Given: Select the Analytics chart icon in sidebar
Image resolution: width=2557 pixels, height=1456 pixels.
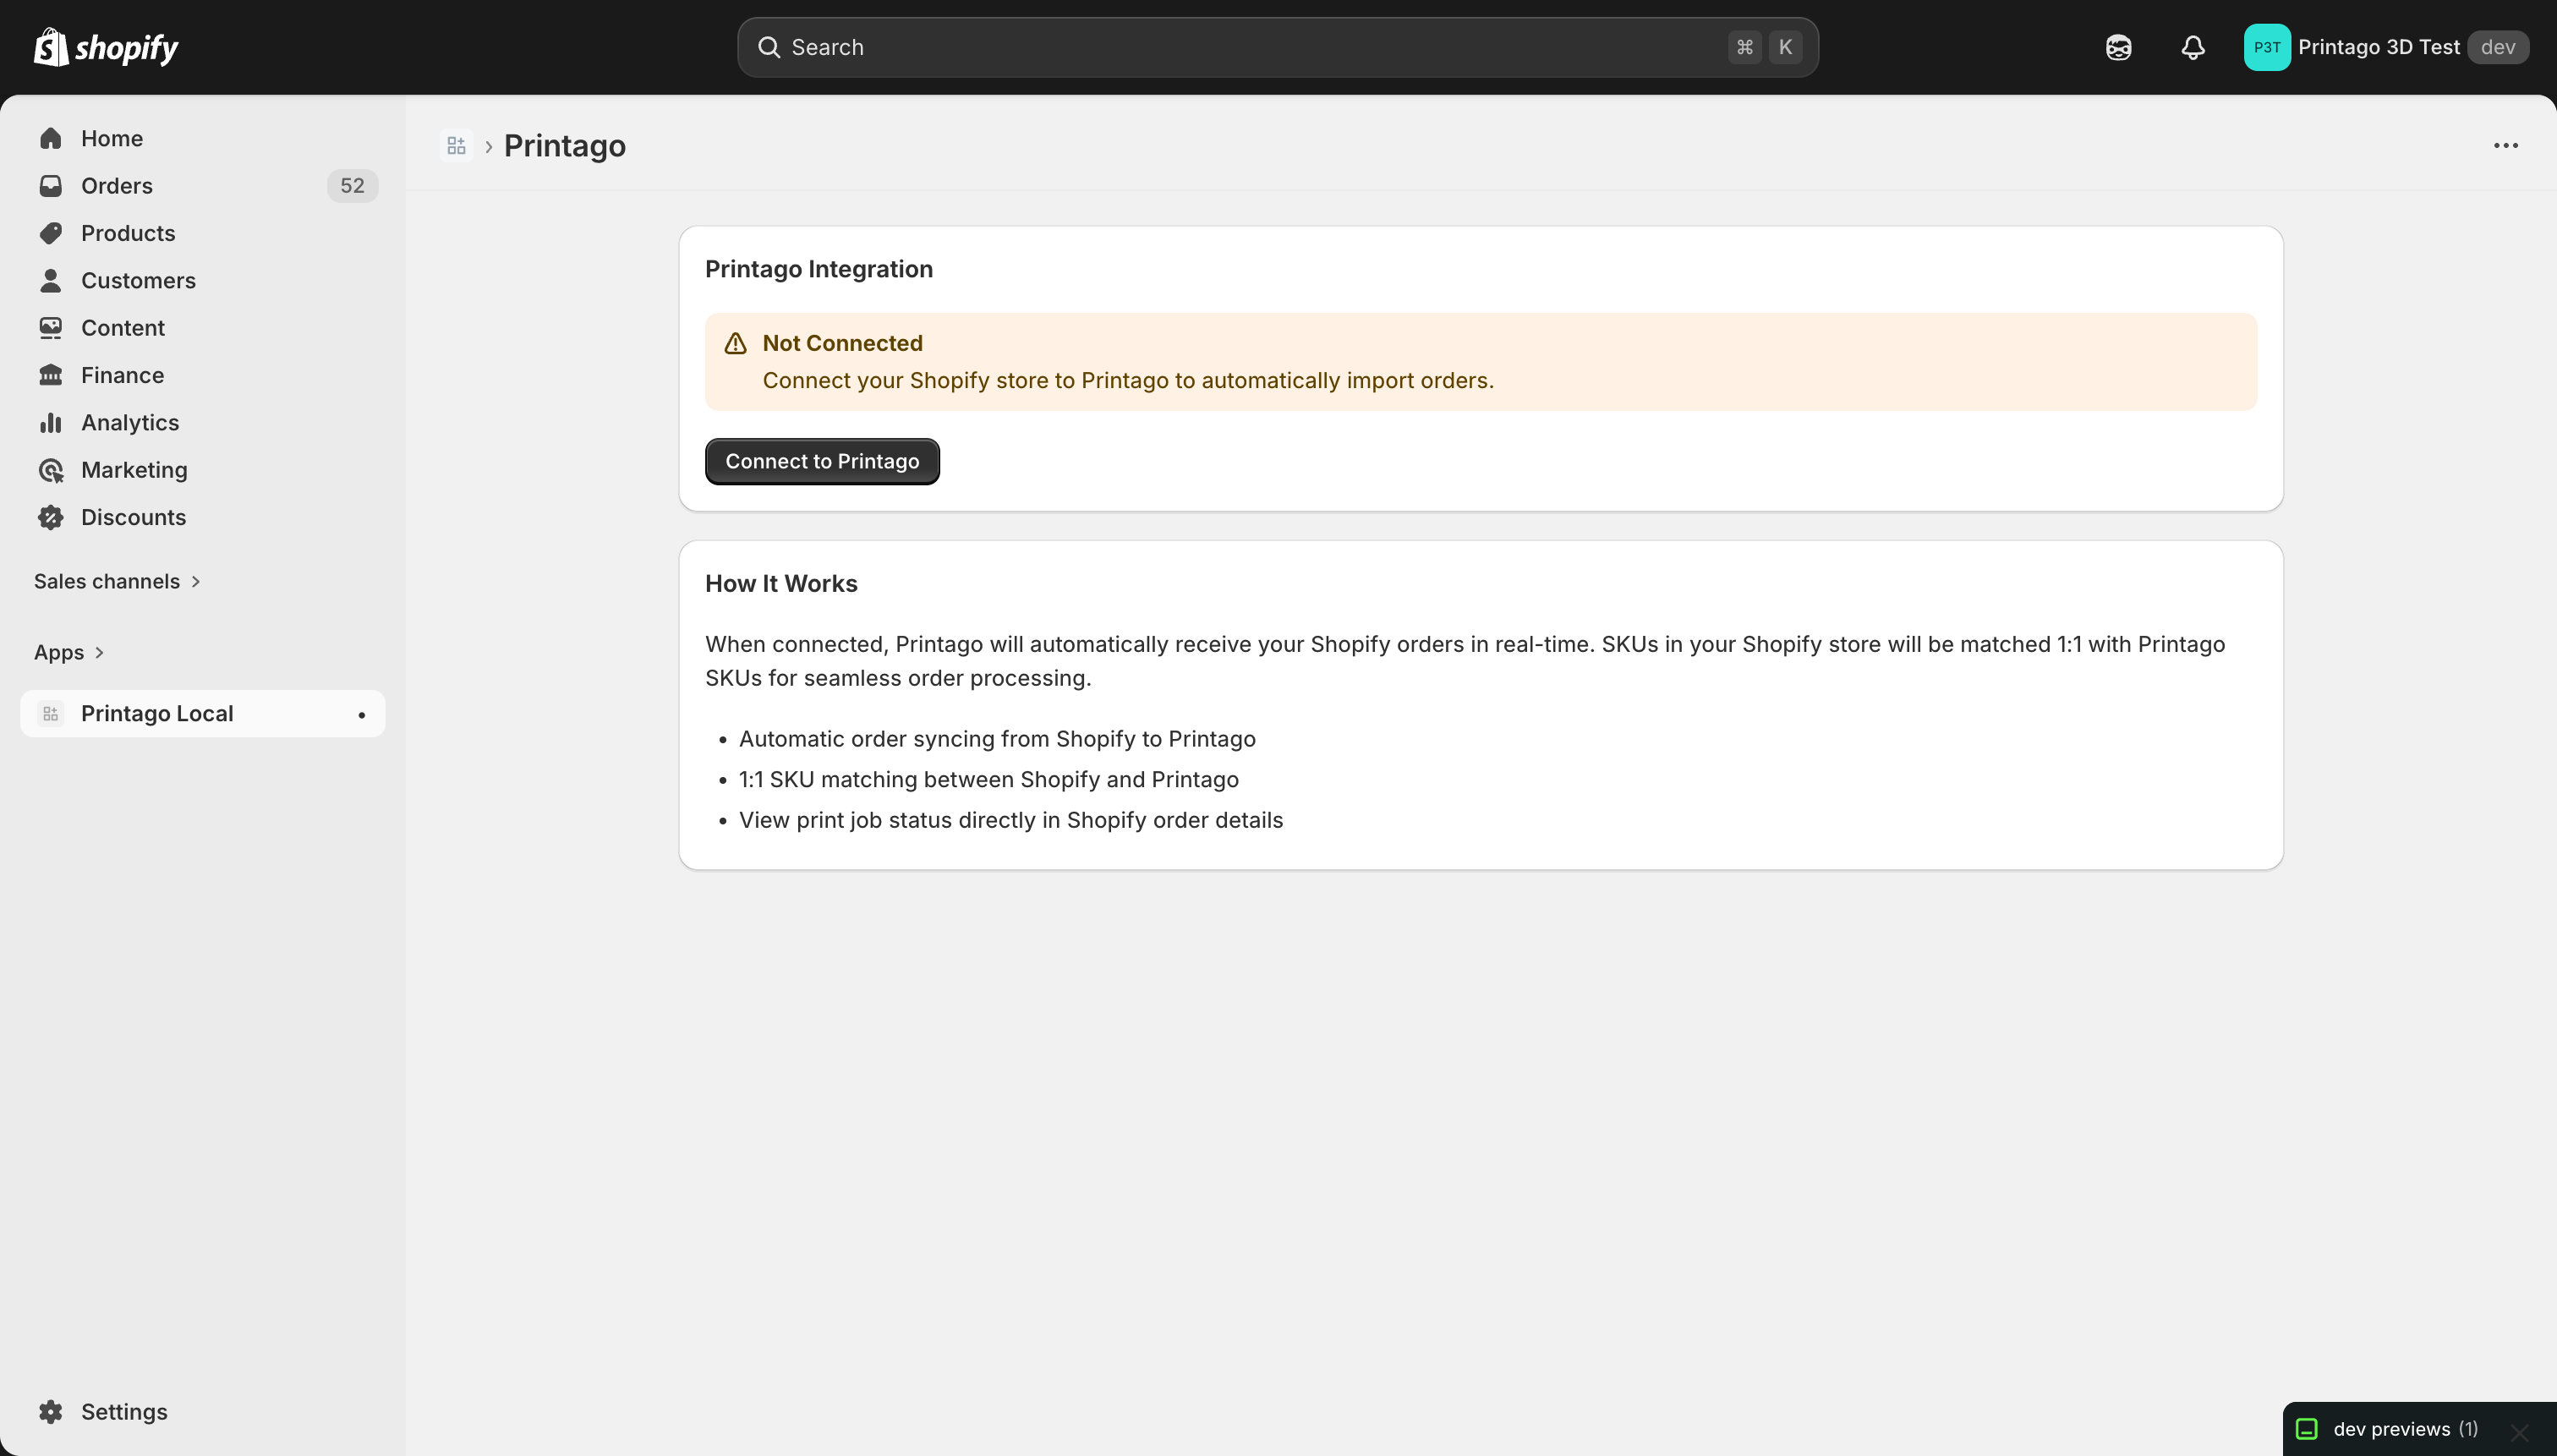Looking at the screenshot, I should click(51, 422).
